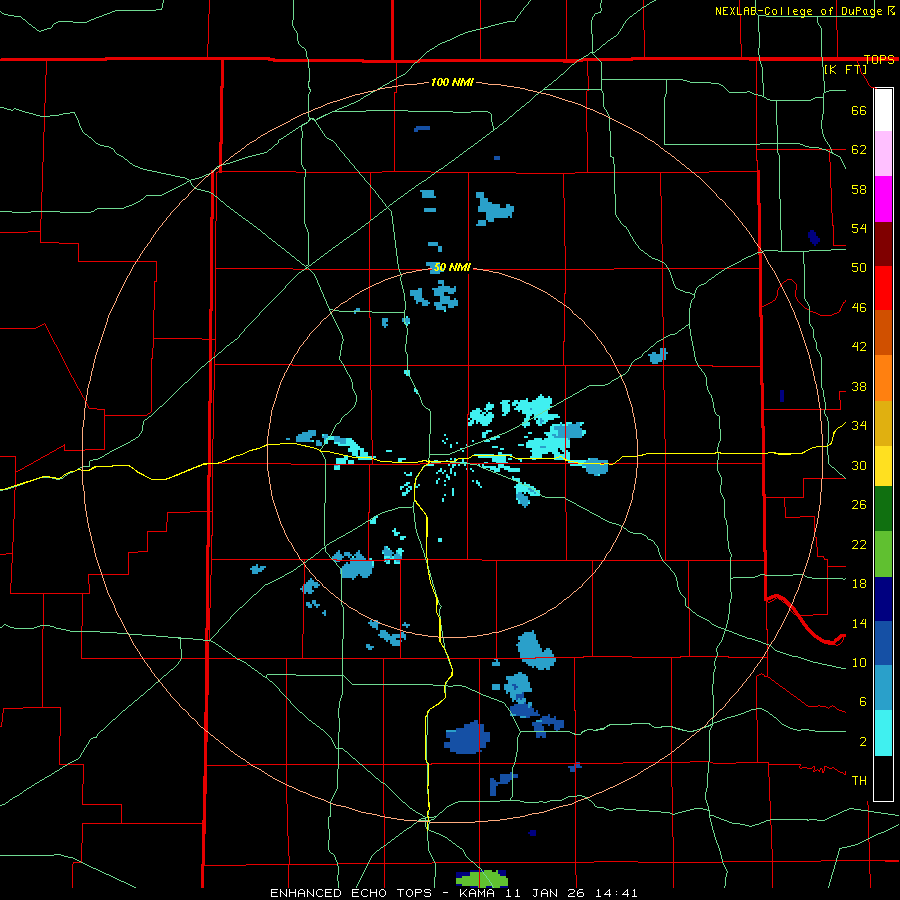Click the '54' legend value
The image size is (900, 900).
[x=859, y=228]
